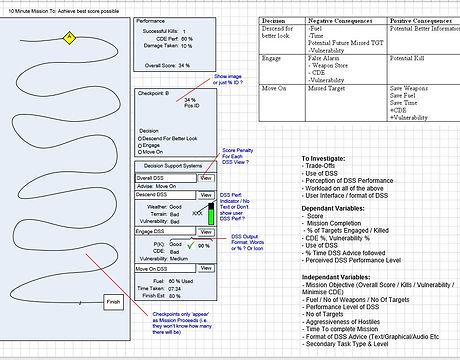Click 'Performance Level of DSS' list item

340,307
